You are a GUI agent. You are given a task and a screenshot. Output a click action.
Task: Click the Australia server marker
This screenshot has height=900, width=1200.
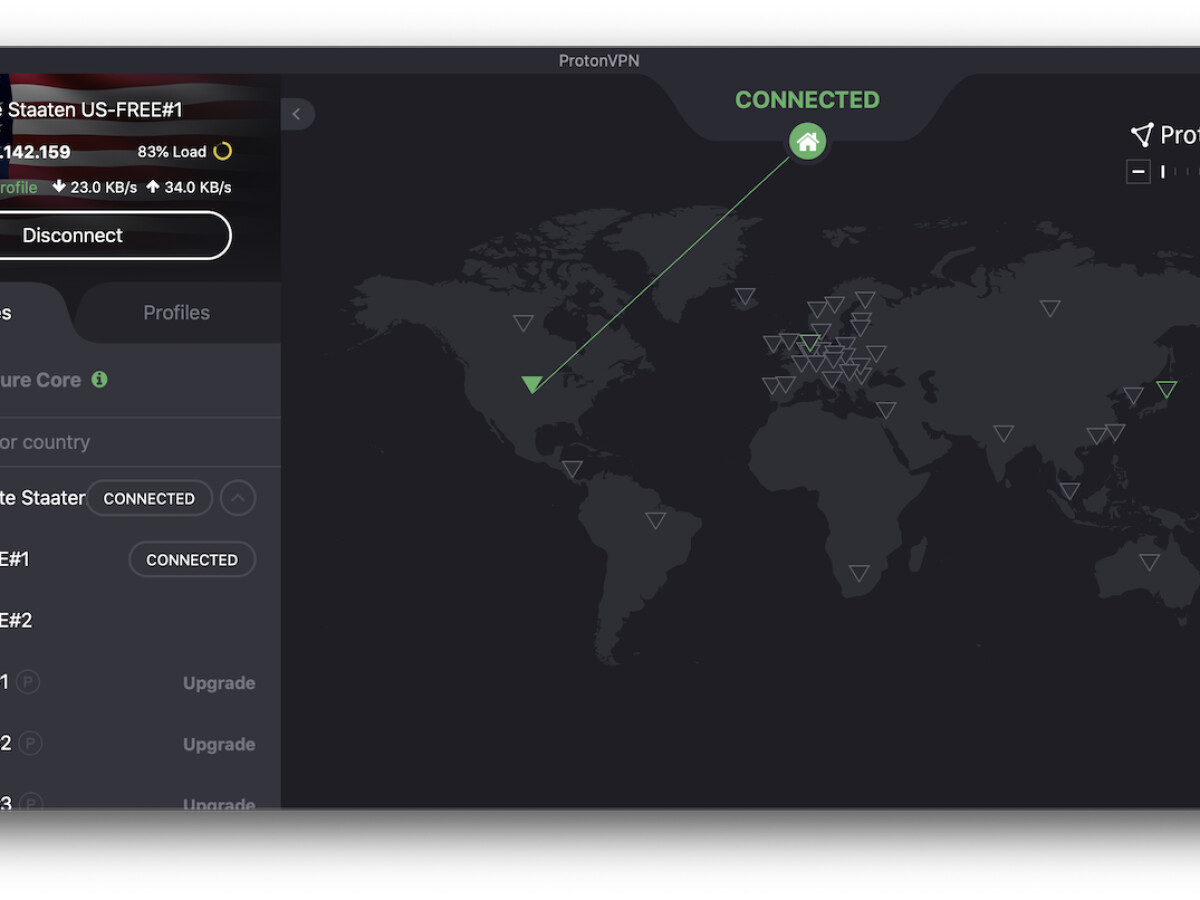(x=1149, y=562)
